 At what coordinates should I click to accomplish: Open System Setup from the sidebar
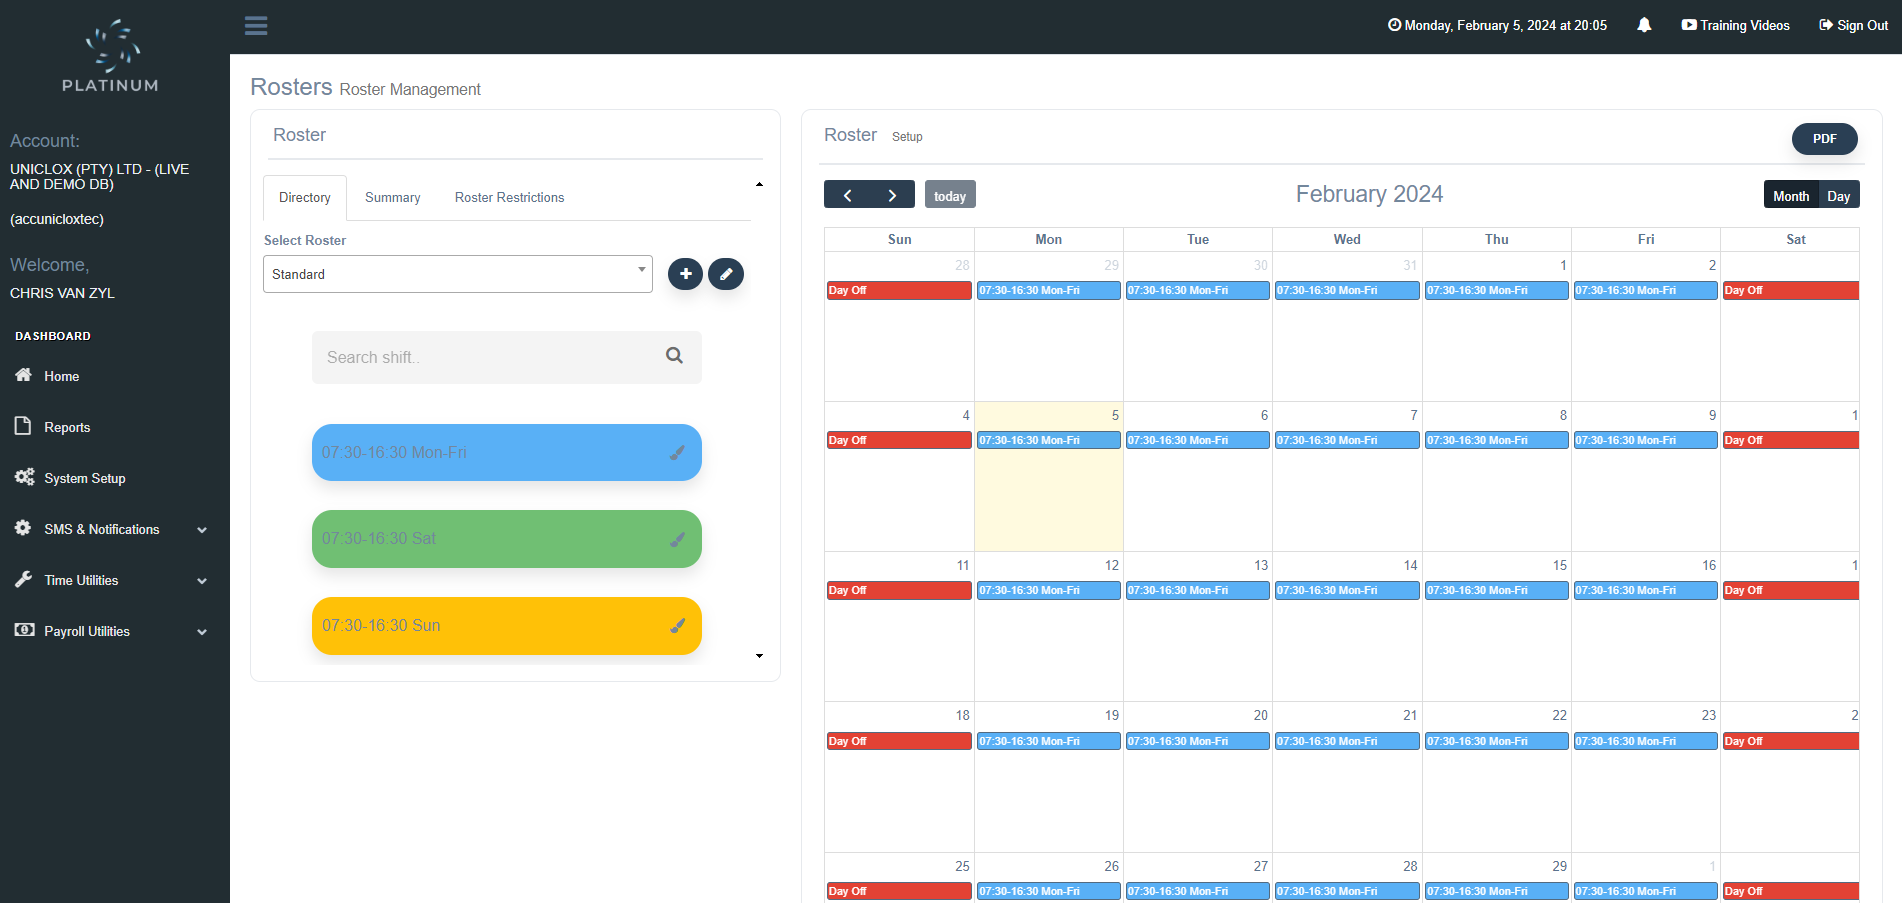tap(84, 478)
